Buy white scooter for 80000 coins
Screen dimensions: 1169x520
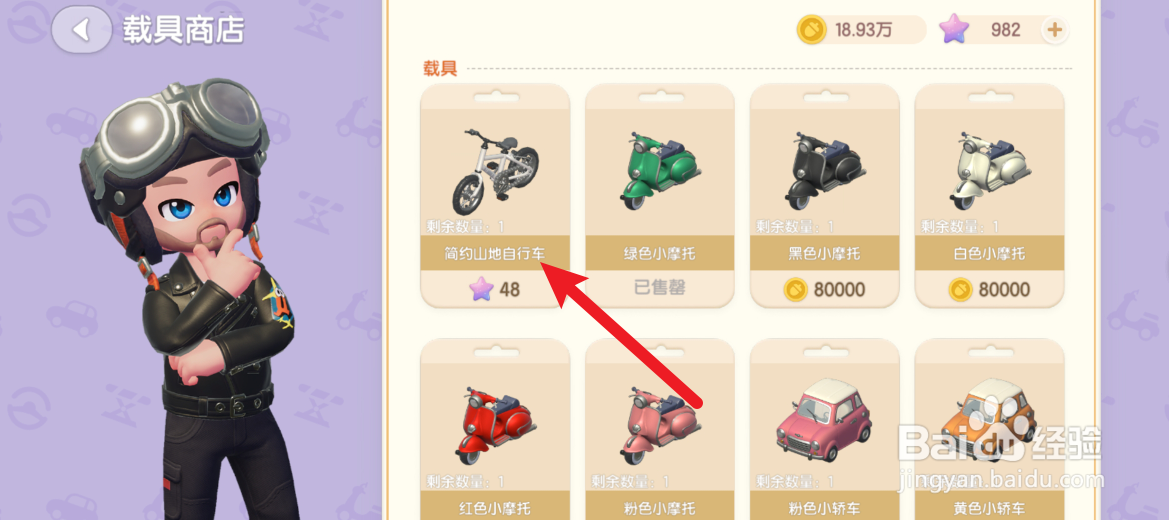click(989, 289)
